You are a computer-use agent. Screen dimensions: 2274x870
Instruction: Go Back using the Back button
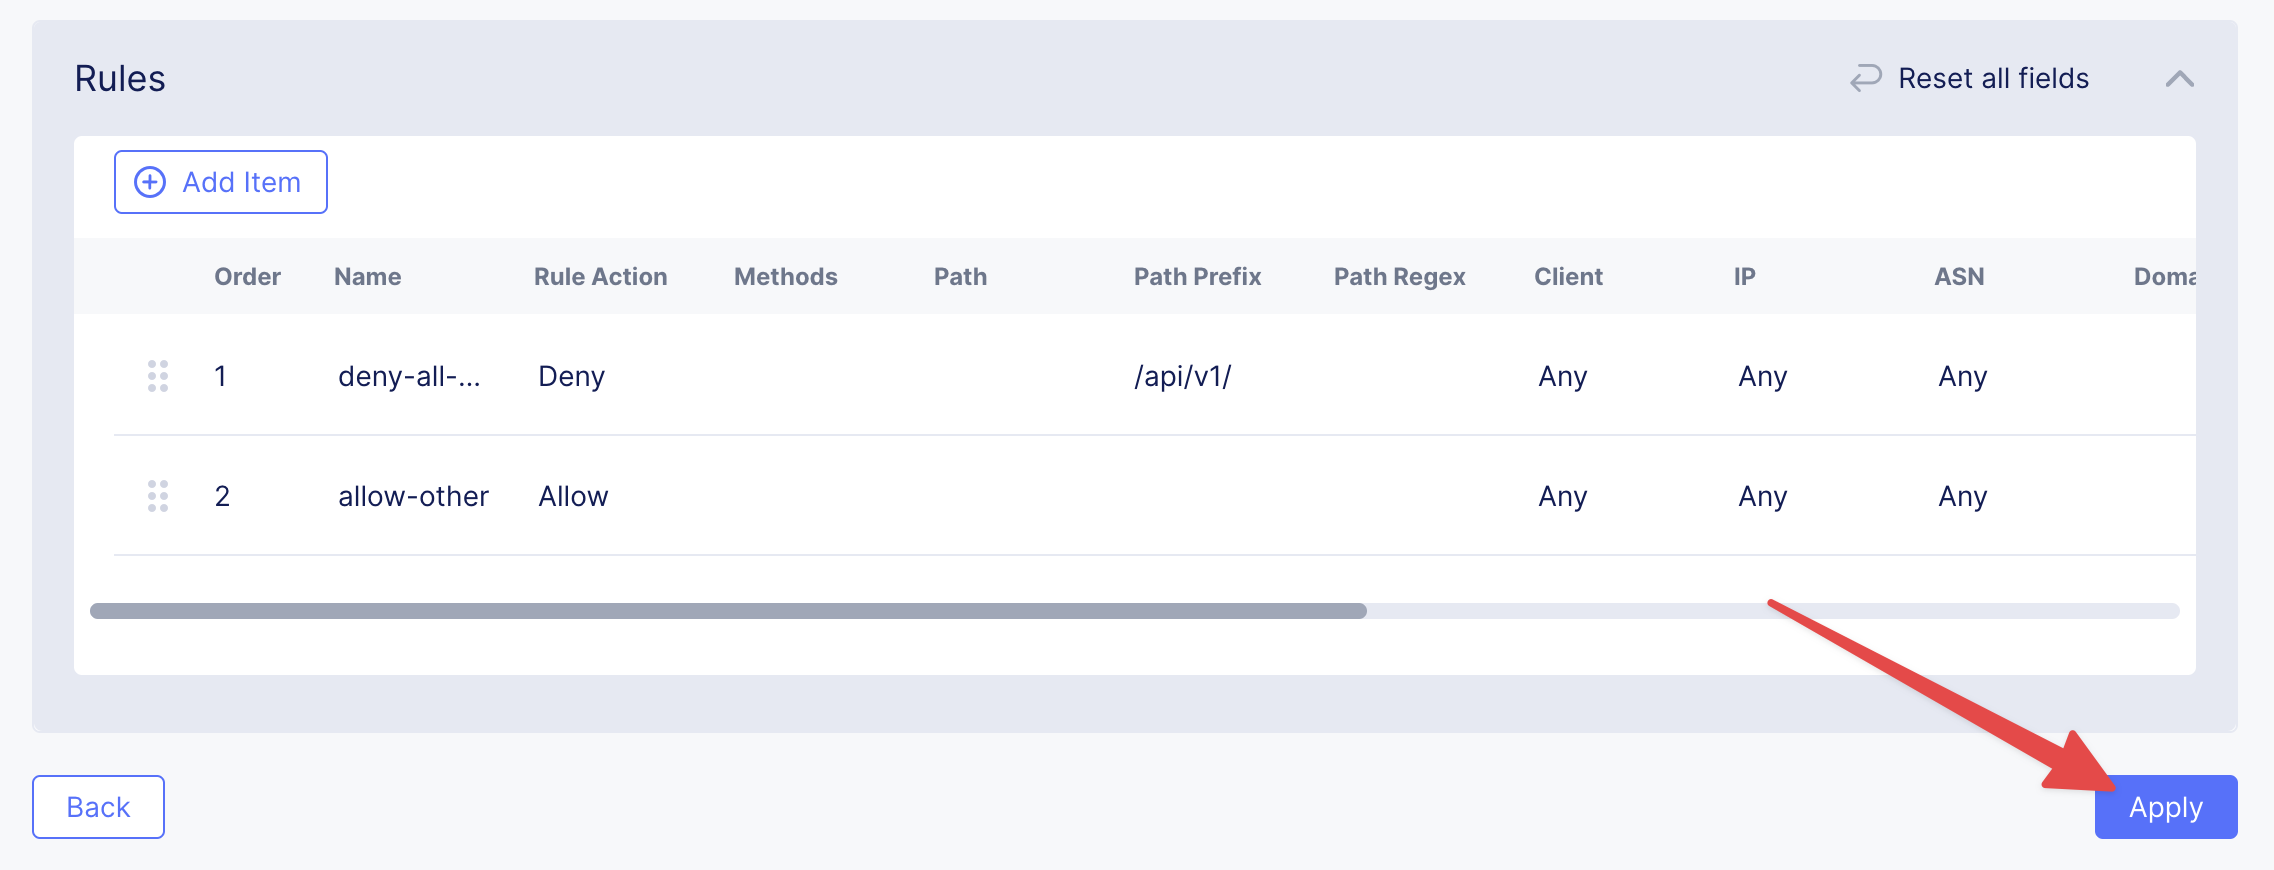tap(98, 807)
